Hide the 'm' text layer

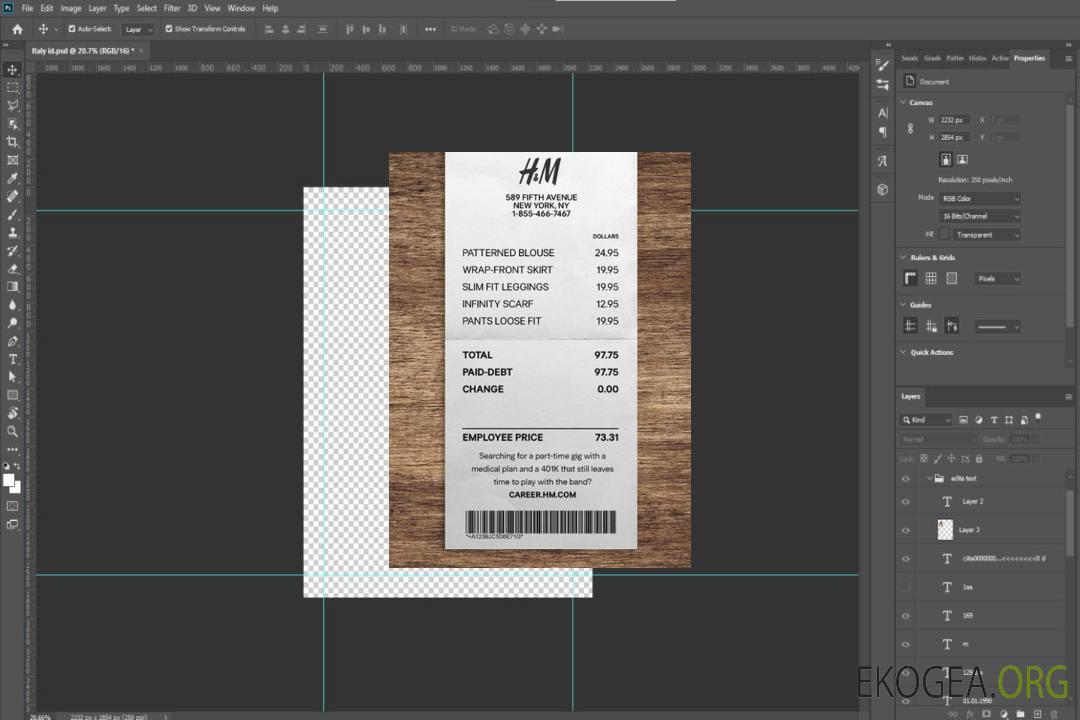pos(906,645)
